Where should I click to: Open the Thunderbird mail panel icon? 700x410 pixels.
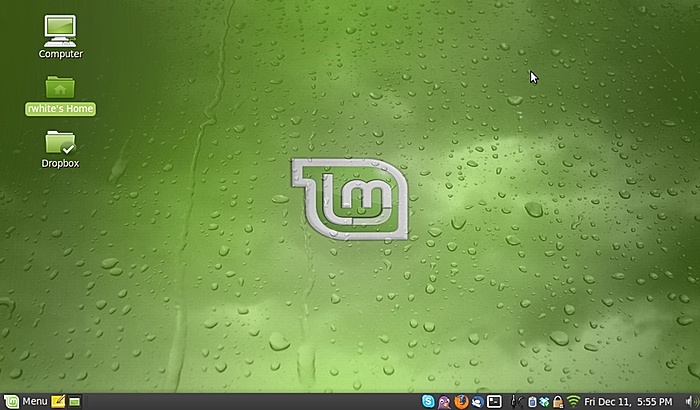tap(477, 402)
